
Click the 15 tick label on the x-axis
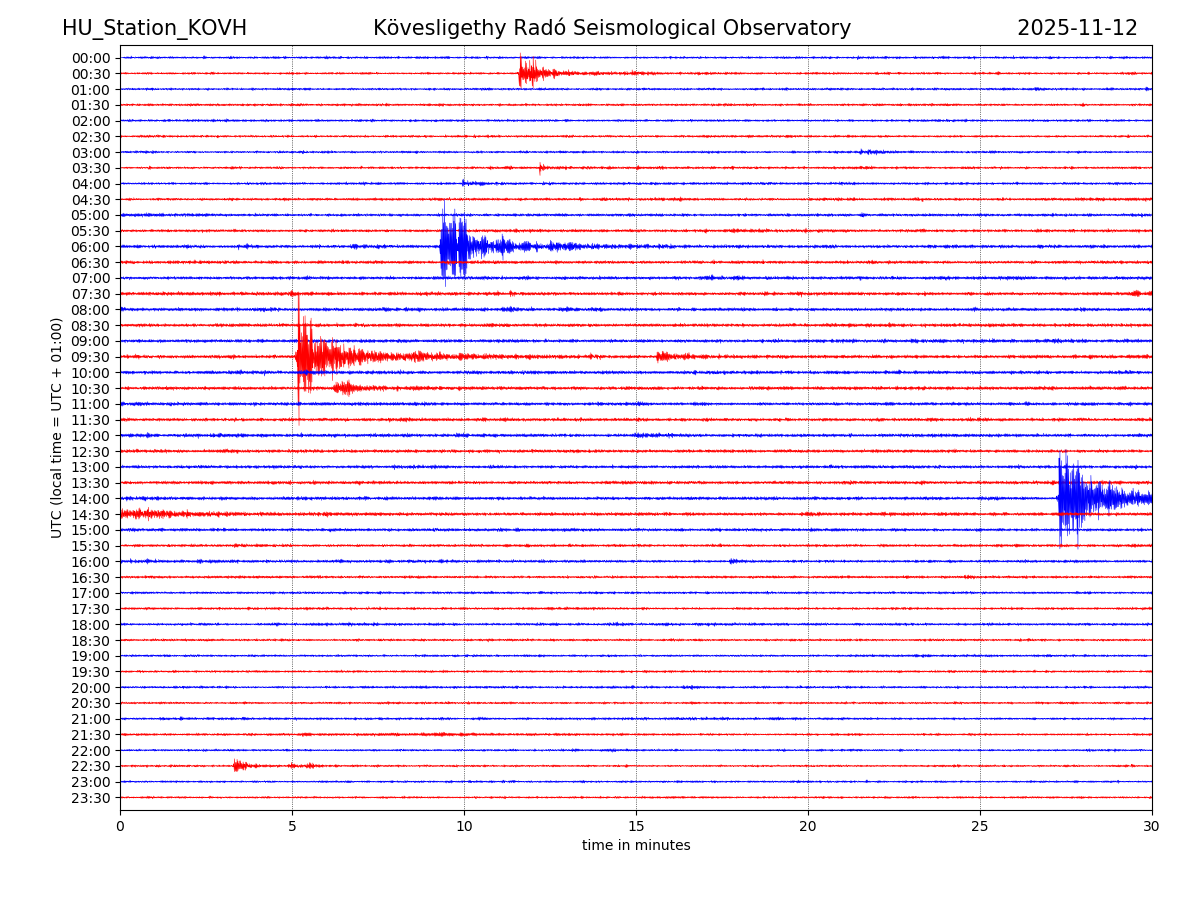[636, 826]
